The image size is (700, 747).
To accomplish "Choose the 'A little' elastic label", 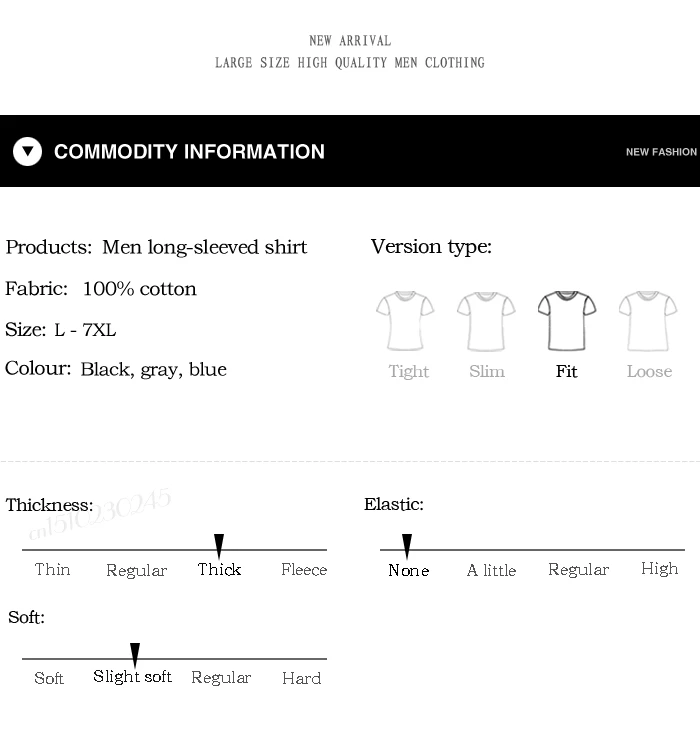I will (x=491, y=570).
